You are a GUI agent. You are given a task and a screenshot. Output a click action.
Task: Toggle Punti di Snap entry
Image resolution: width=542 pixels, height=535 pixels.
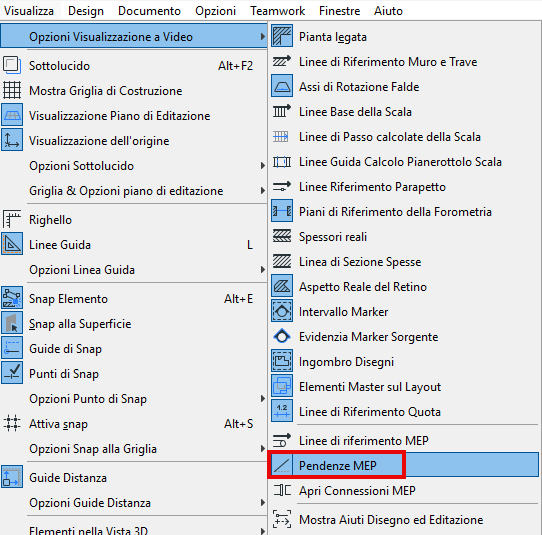[134, 373]
